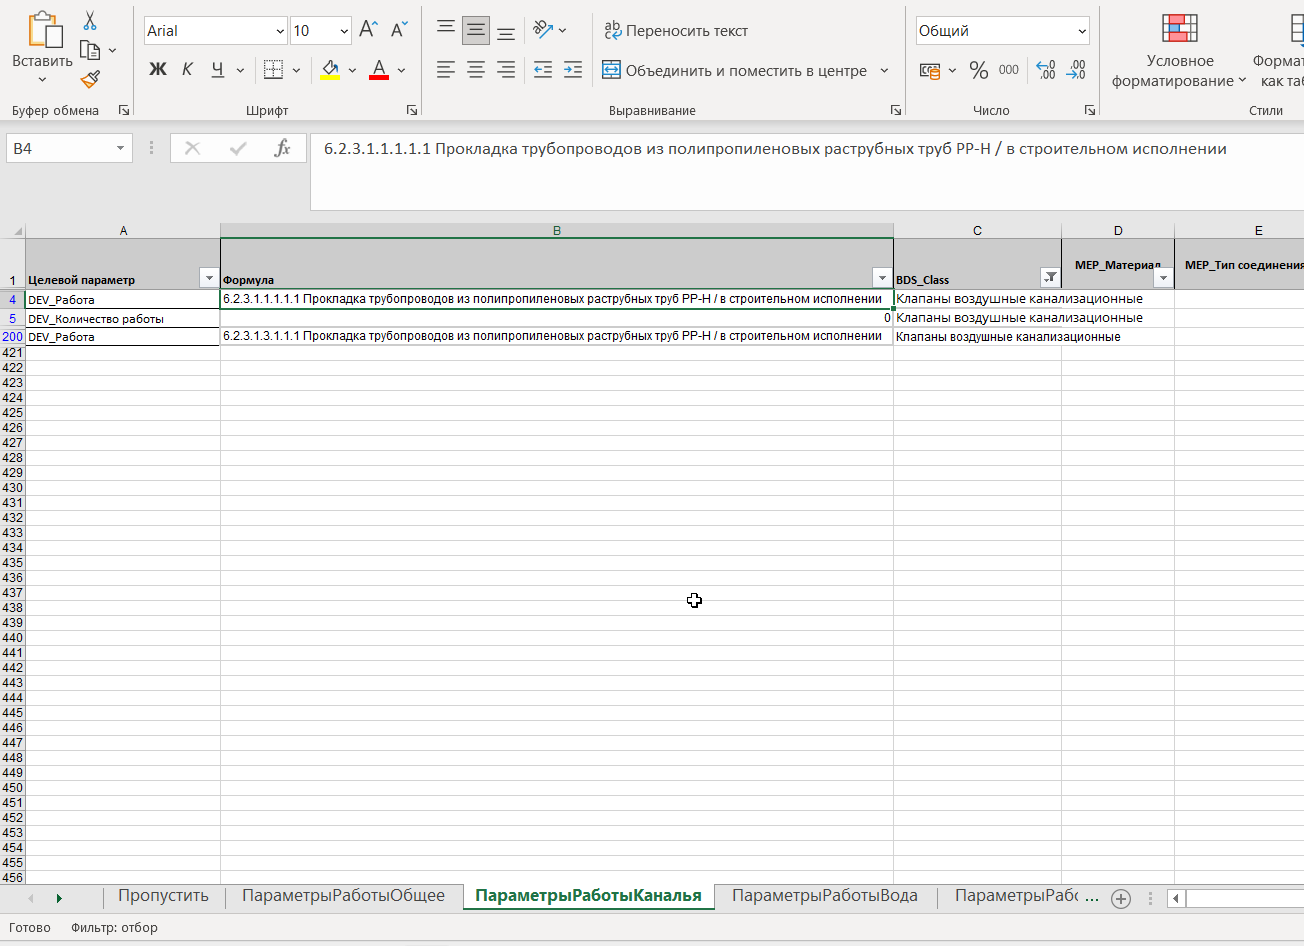Cancel formula entry with X icon

point(193,148)
